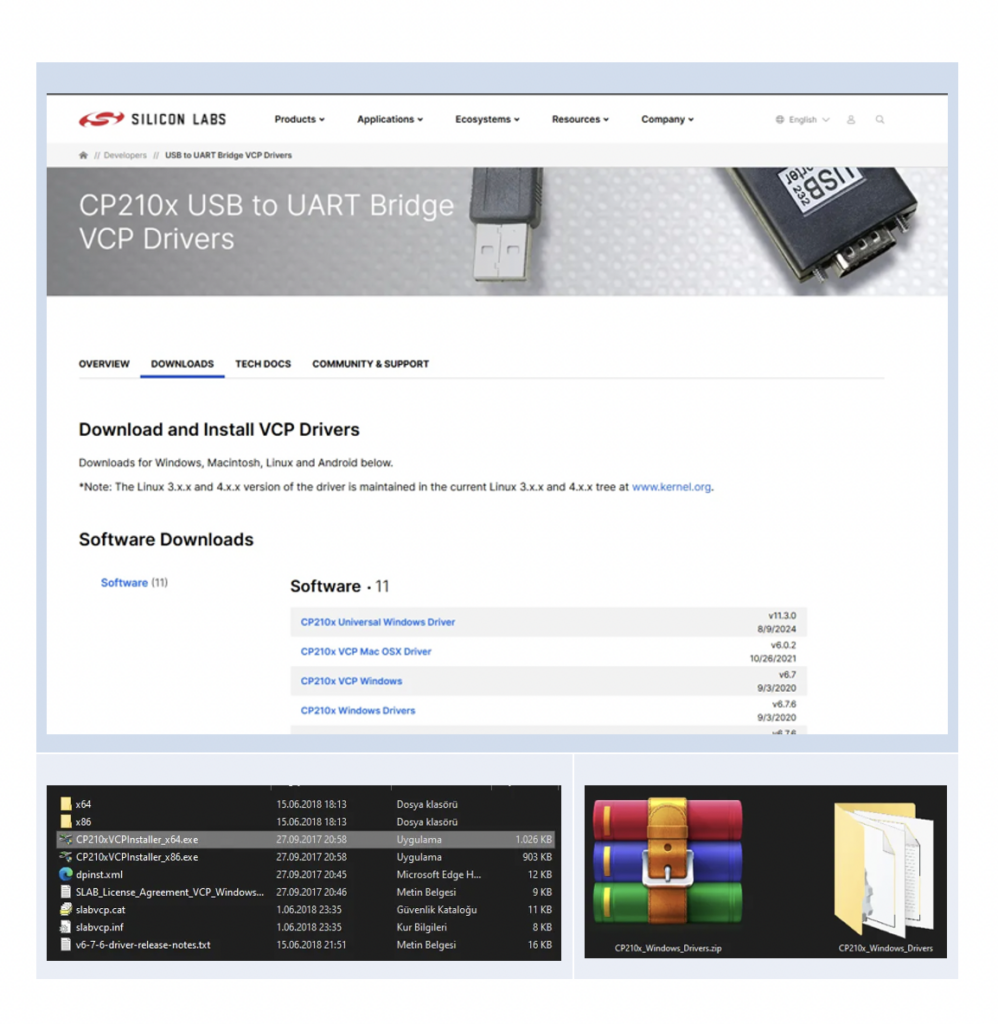Viewport: 998px width, 1024px height.
Task: Open the x64 folder icon
Action: pyautogui.click(x=65, y=804)
